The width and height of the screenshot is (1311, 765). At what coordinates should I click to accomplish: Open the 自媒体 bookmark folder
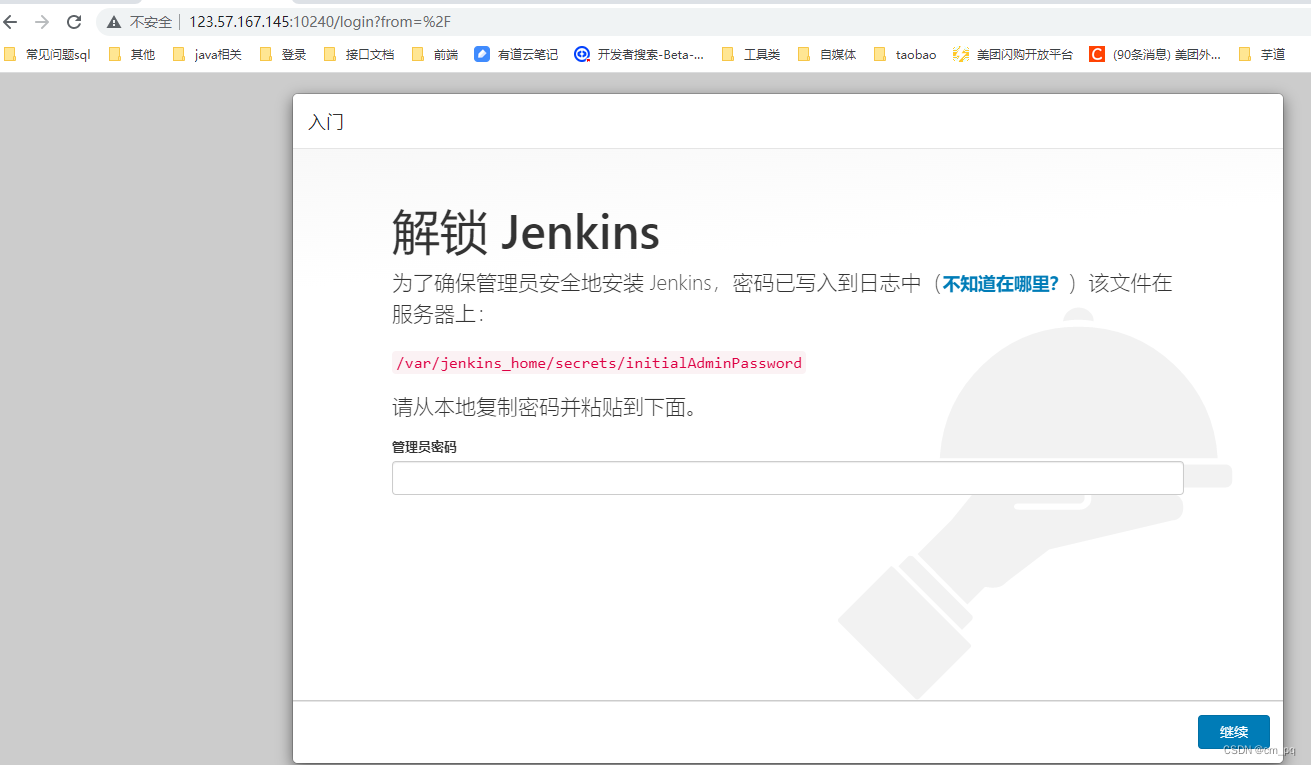coord(827,55)
